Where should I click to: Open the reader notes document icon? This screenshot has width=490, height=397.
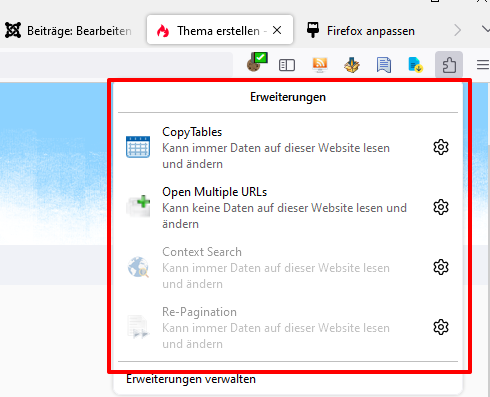pyautogui.click(x=384, y=65)
